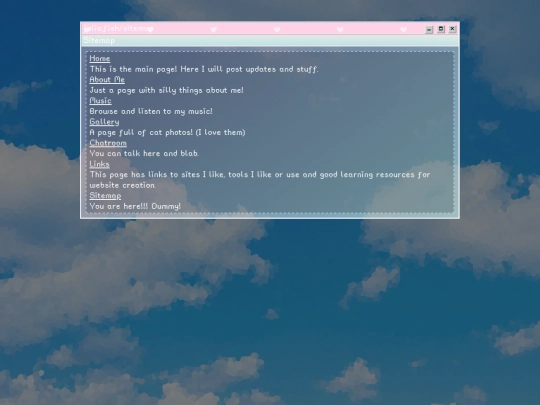Click the Sitemap heading bar label
The width and height of the screenshot is (540, 405).
coord(99,41)
